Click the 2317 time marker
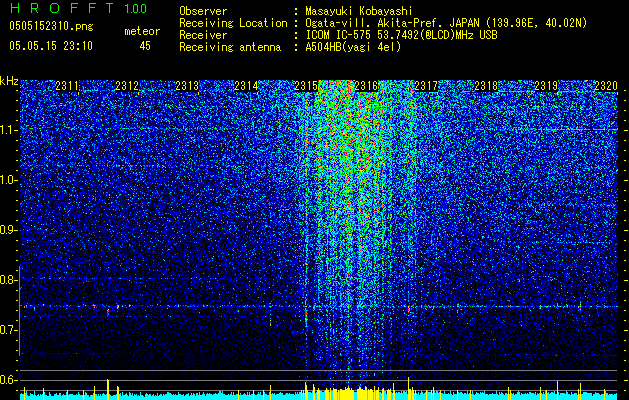Screen dimensions: 629x400 [x=426, y=86]
